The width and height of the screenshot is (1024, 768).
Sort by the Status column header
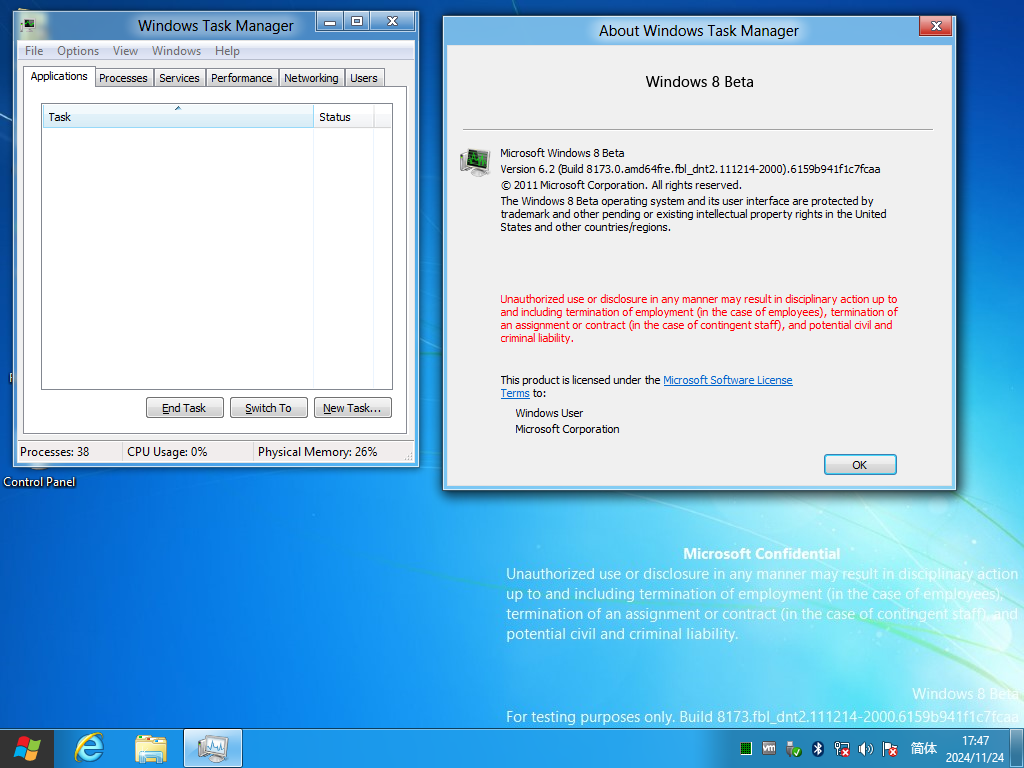(x=344, y=116)
